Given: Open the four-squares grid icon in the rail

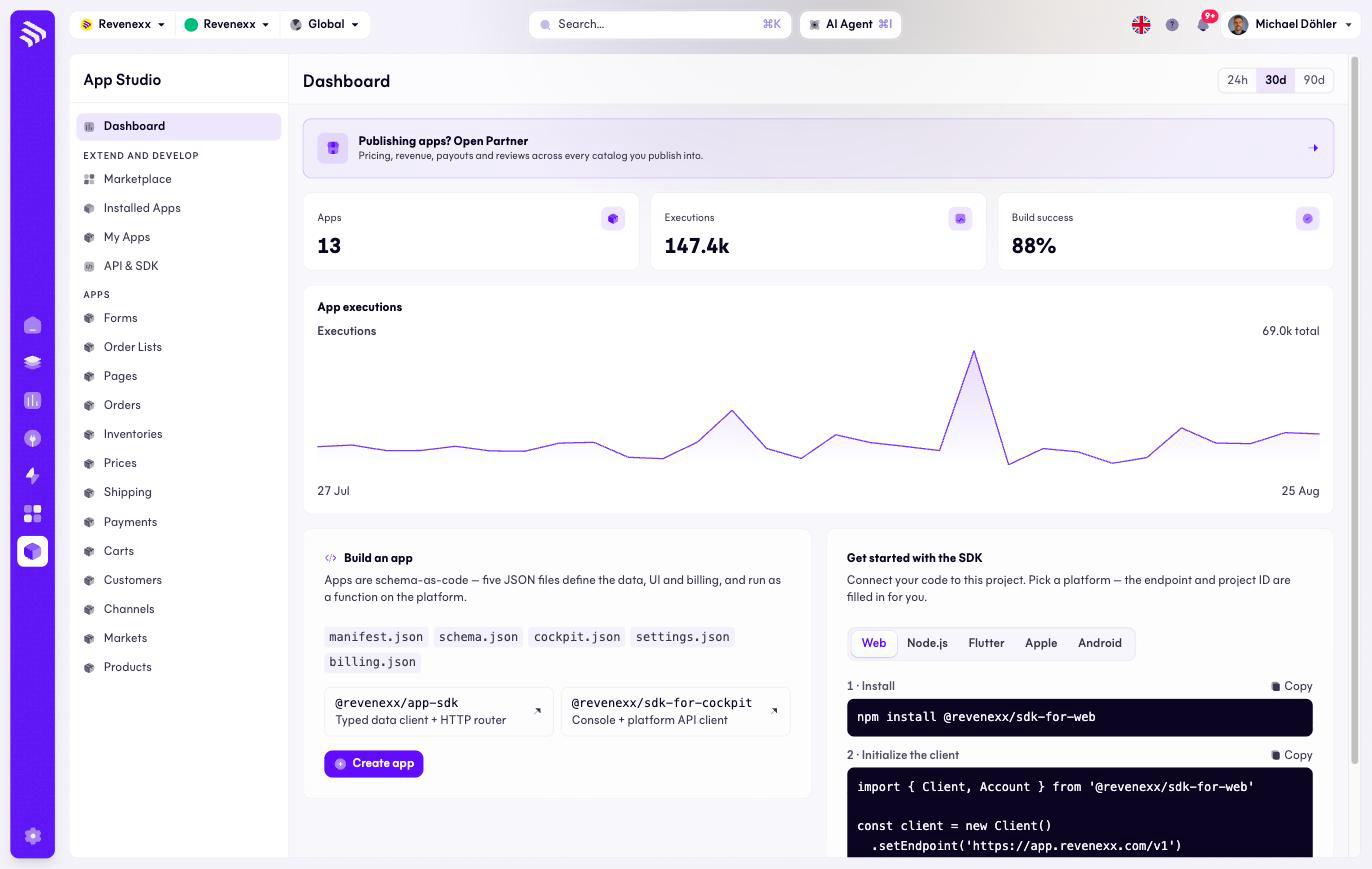Looking at the screenshot, I should [32, 514].
